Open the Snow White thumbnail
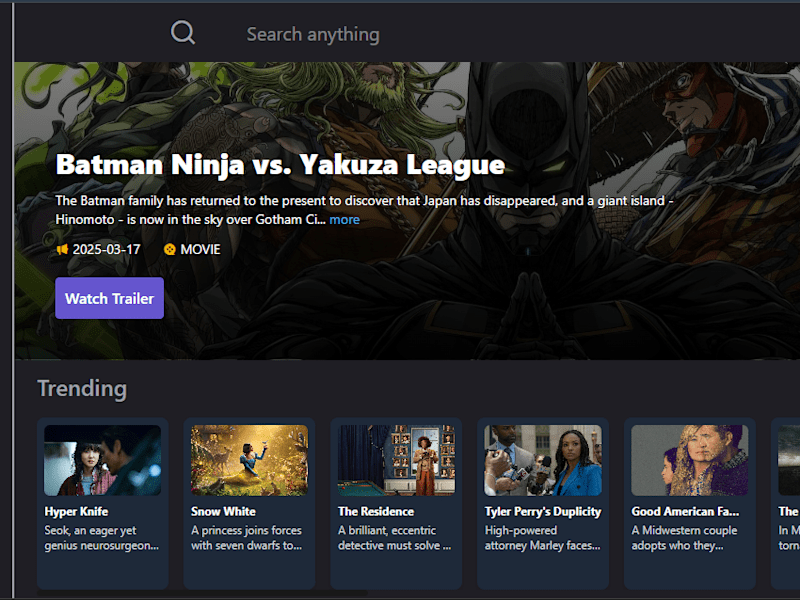 point(249,460)
